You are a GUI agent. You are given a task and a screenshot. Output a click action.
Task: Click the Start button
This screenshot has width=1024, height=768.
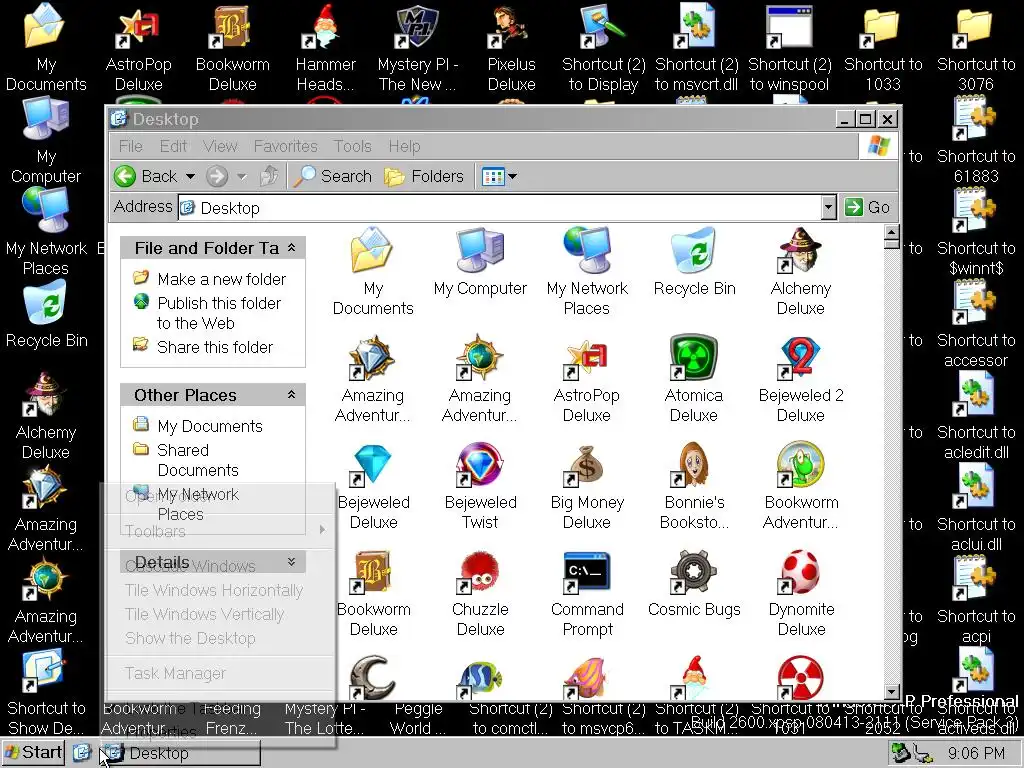point(33,753)
